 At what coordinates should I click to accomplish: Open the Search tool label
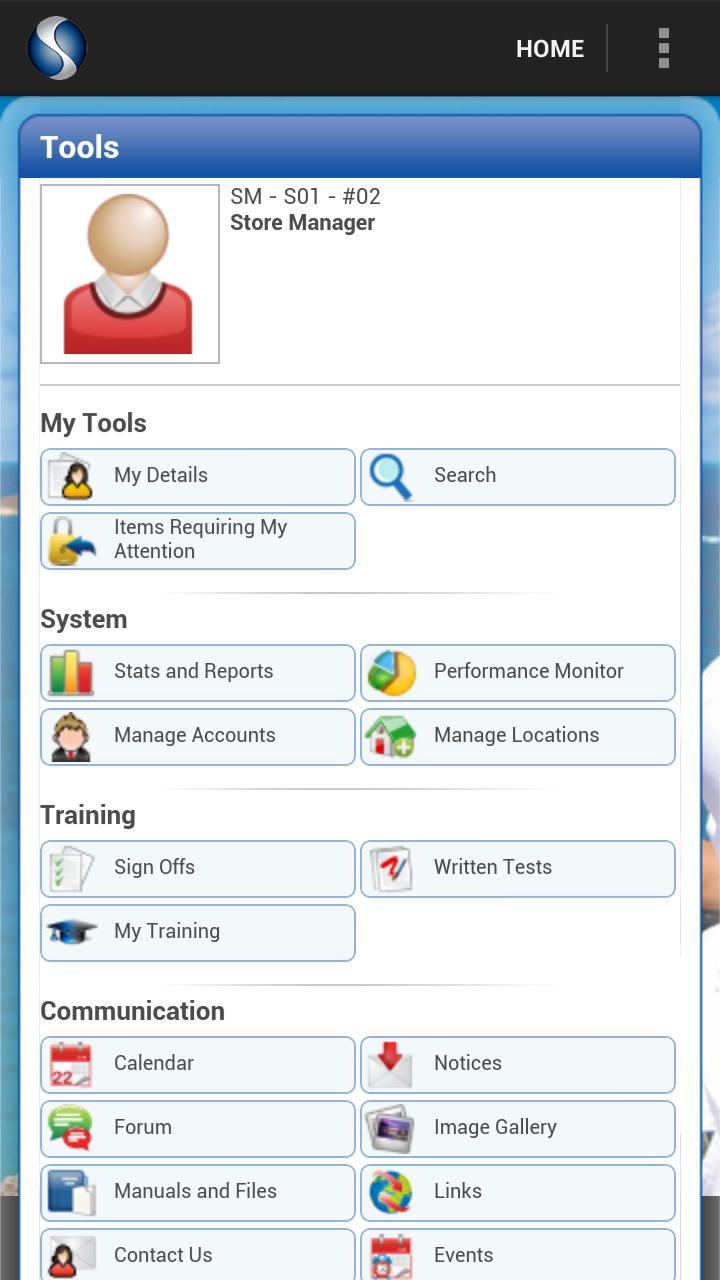click(465, 475)
